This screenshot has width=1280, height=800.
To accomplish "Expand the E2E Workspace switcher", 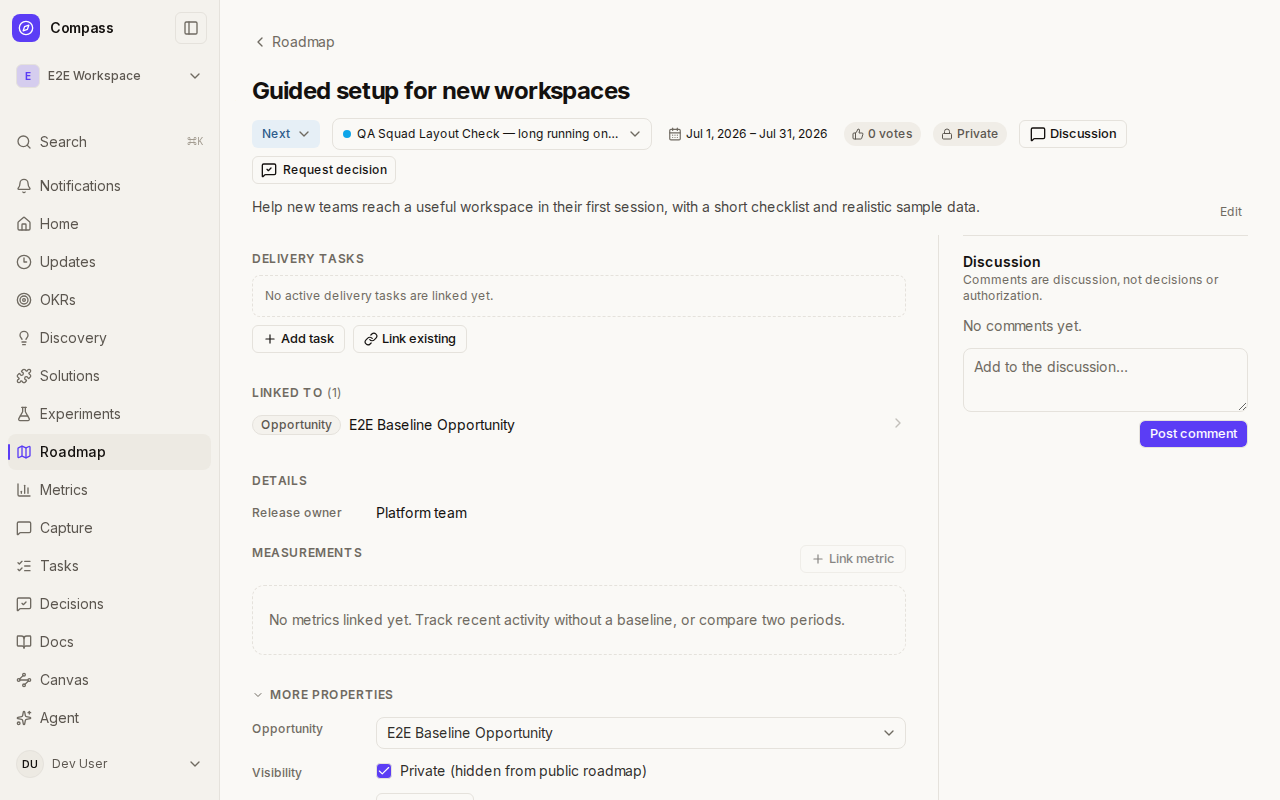I will click(109, 76).
